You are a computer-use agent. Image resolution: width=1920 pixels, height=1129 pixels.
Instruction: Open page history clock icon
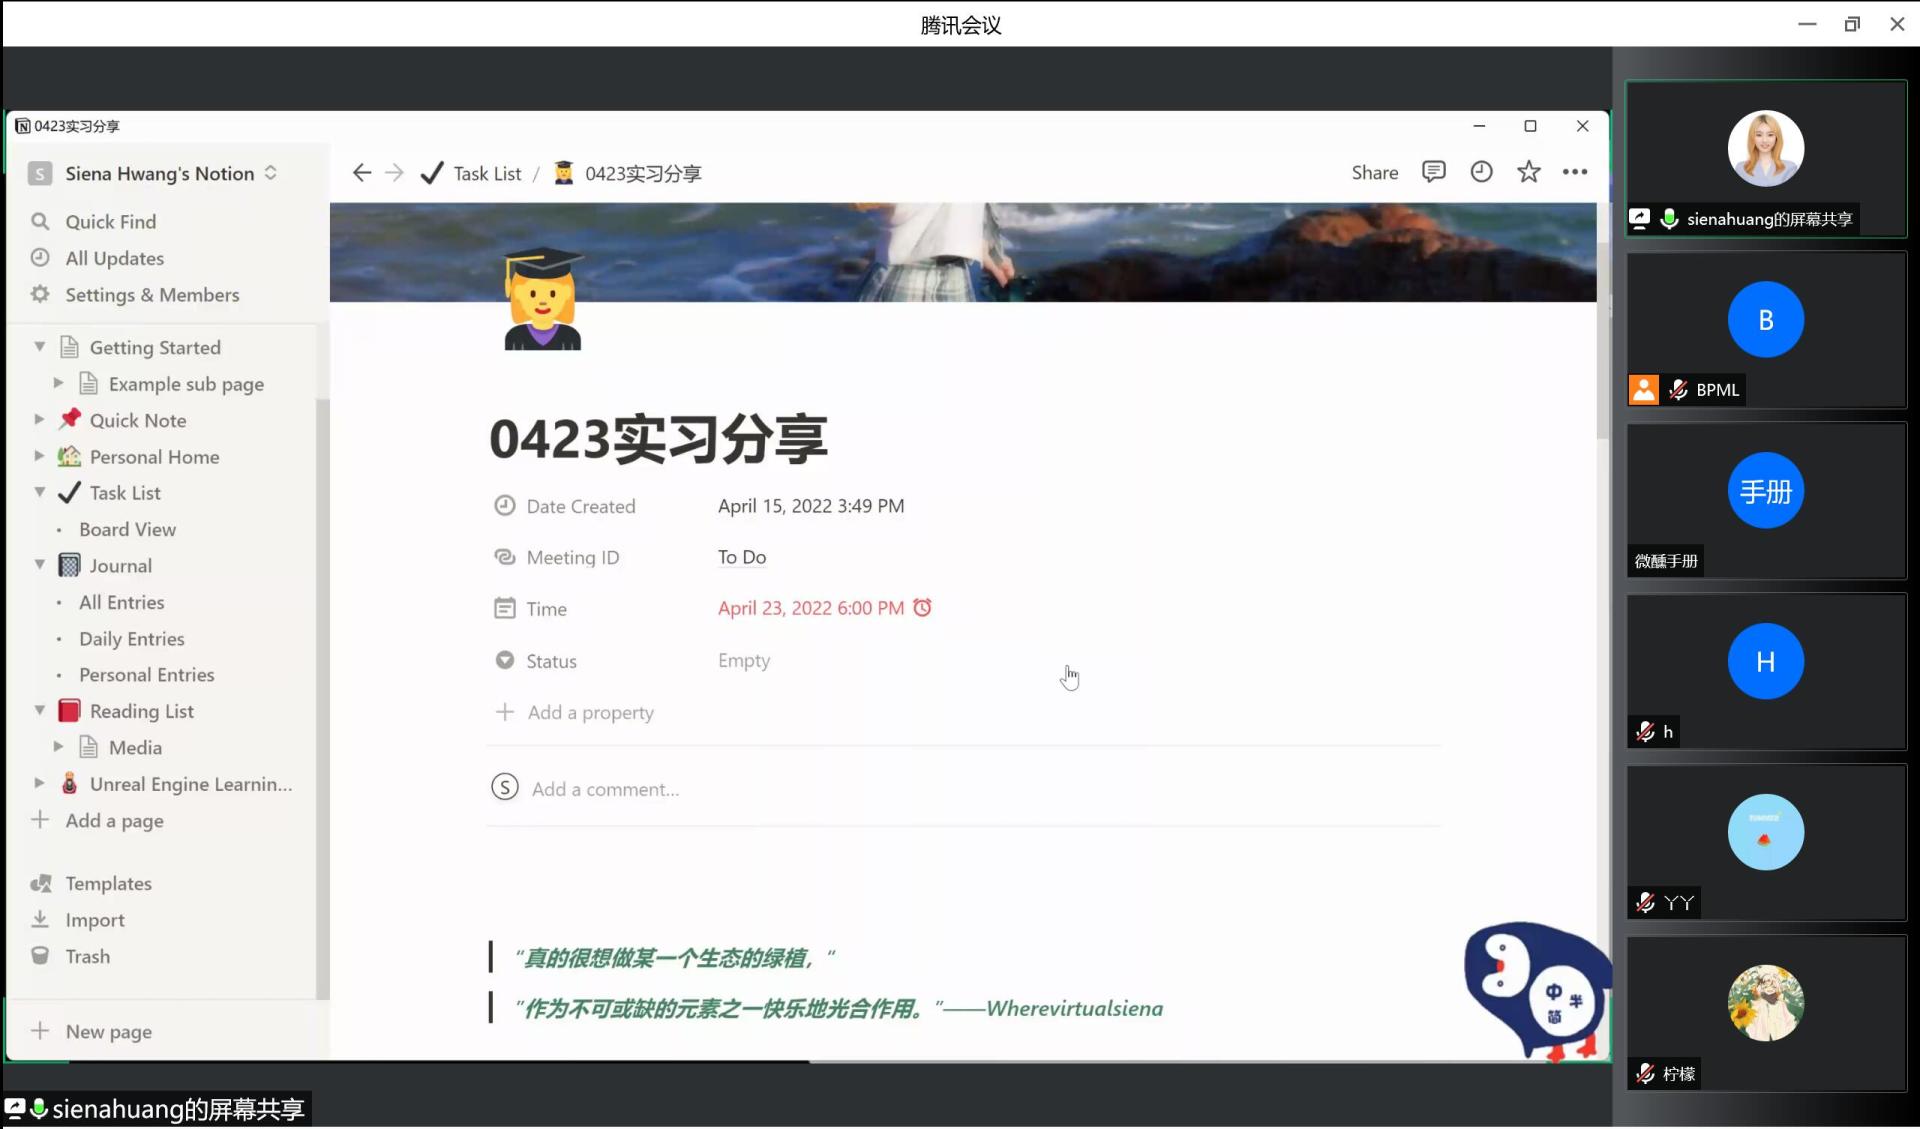[x=1481, y=172]
